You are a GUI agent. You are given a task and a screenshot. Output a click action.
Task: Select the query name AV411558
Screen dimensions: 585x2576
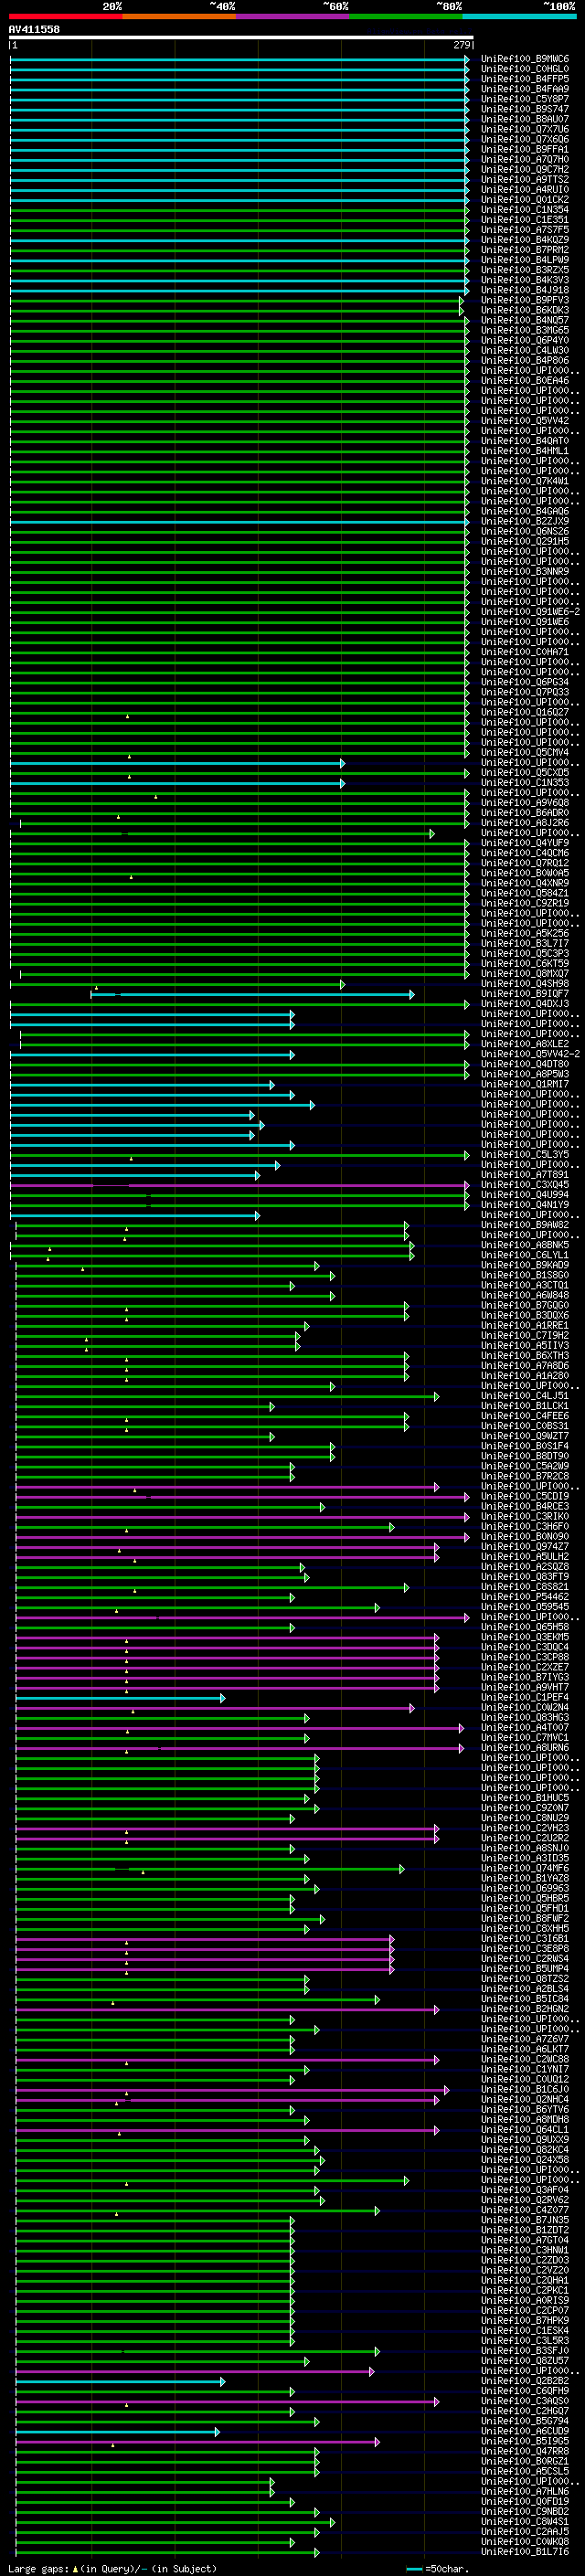(34, 29)
